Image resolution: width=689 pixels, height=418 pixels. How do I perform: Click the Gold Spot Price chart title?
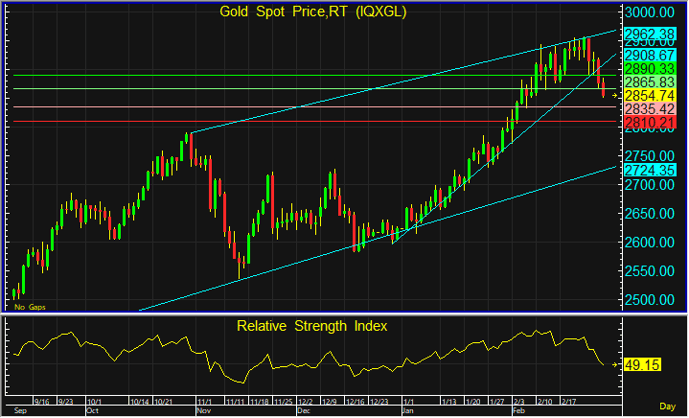coord(313,12)
